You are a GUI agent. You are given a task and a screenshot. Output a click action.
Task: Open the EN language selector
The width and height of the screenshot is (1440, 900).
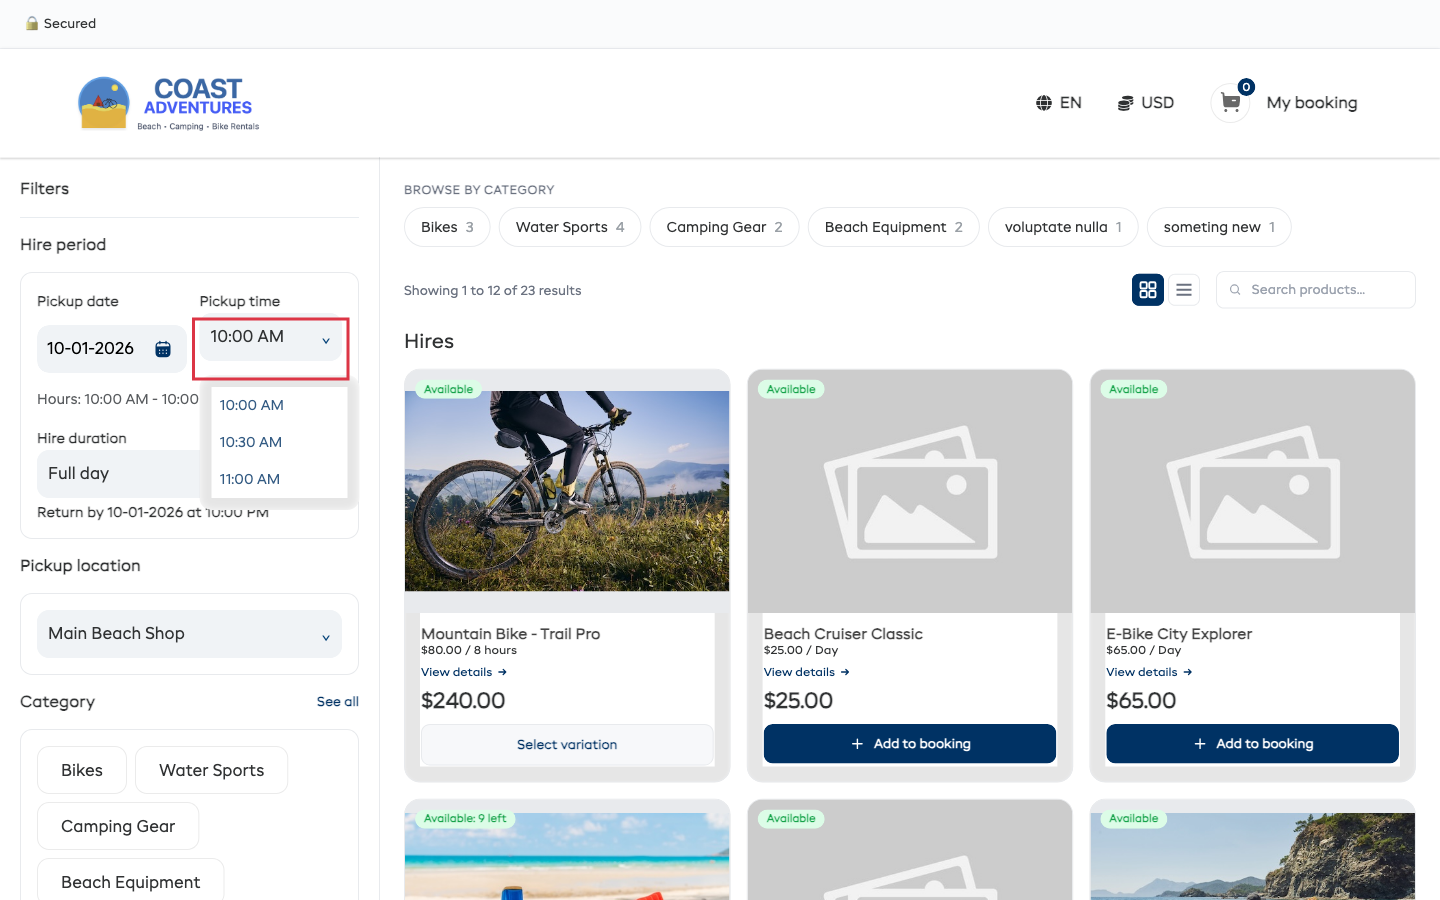[x=1059, y=103]
